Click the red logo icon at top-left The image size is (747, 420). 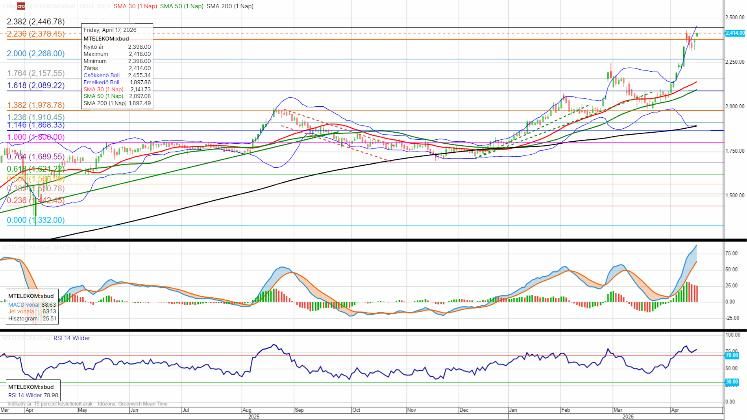pyautogui.click(x=20, y=6)
